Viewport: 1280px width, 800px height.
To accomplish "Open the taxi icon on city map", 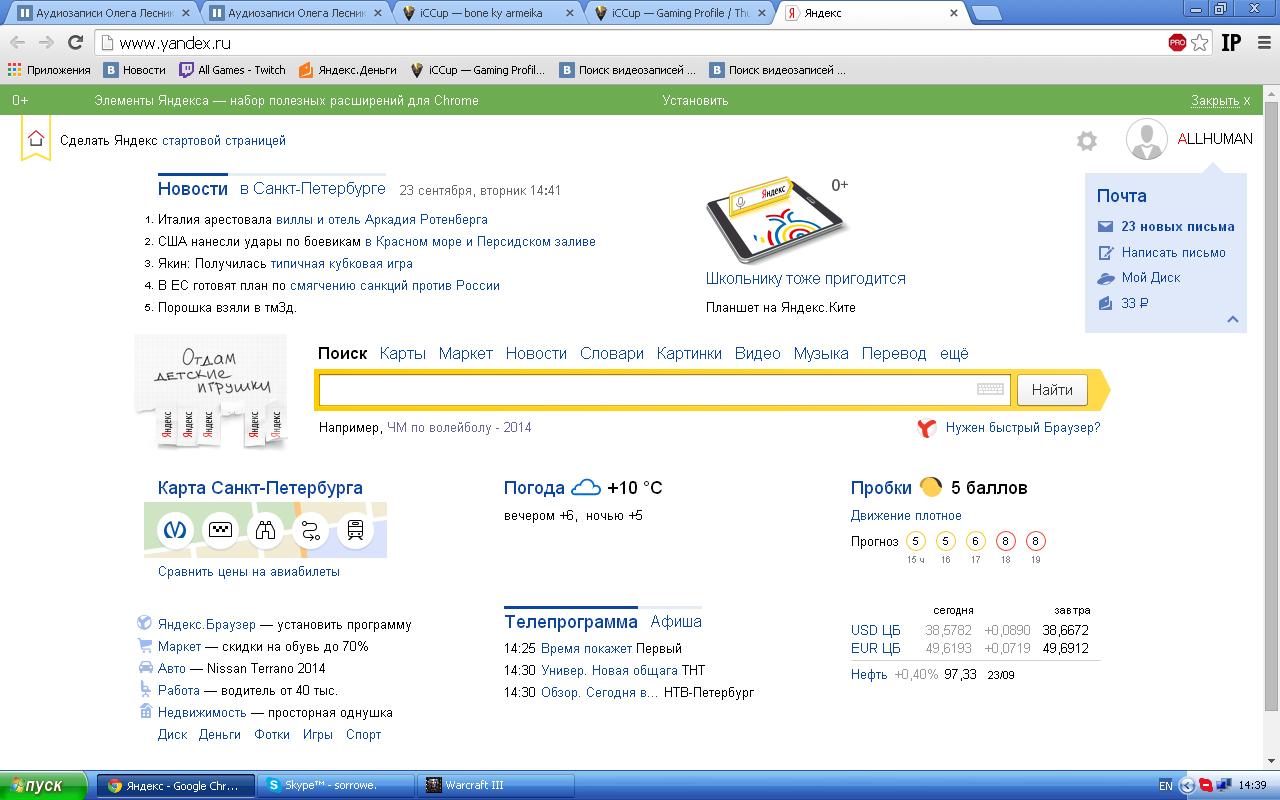I will (221, 530).
